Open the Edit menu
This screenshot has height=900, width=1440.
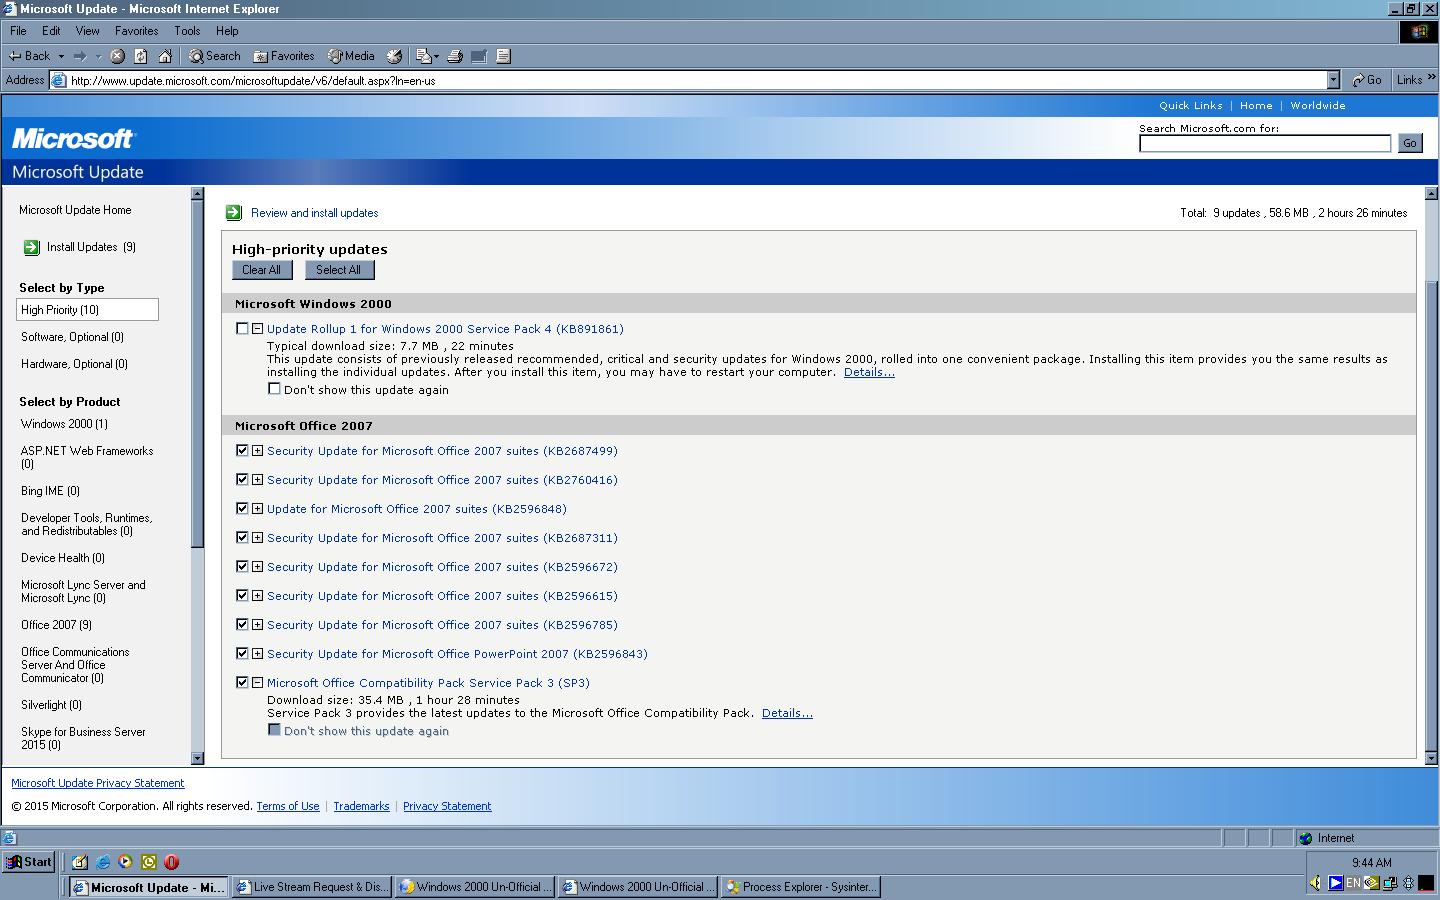click(51, 31)
